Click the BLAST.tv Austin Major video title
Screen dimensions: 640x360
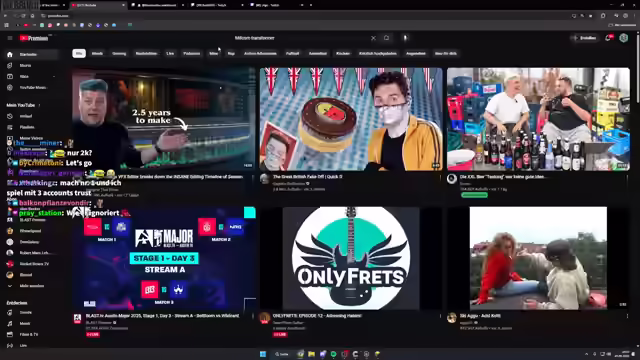click(162, 316)
